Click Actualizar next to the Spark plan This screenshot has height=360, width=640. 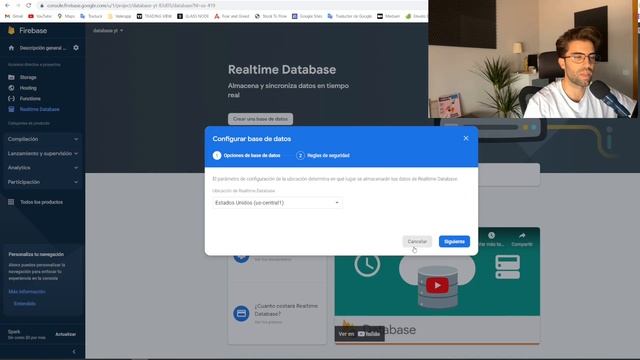click(66, 334)
